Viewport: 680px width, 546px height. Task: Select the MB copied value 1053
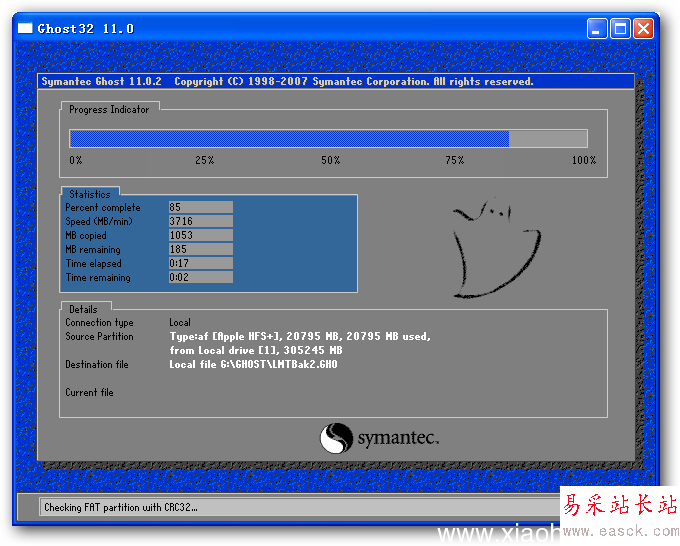(x=201, y=235)
